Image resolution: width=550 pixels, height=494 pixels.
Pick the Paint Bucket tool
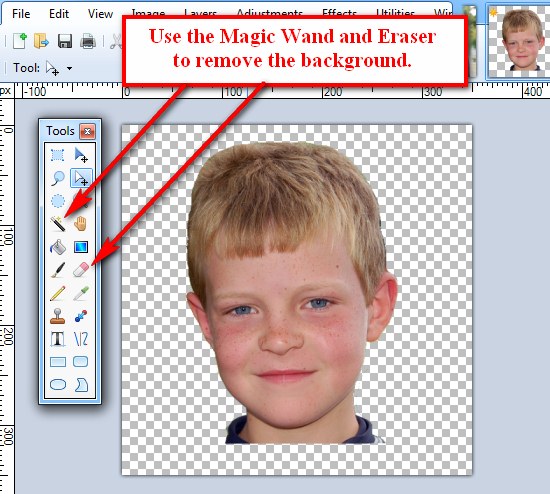(58, 247)
